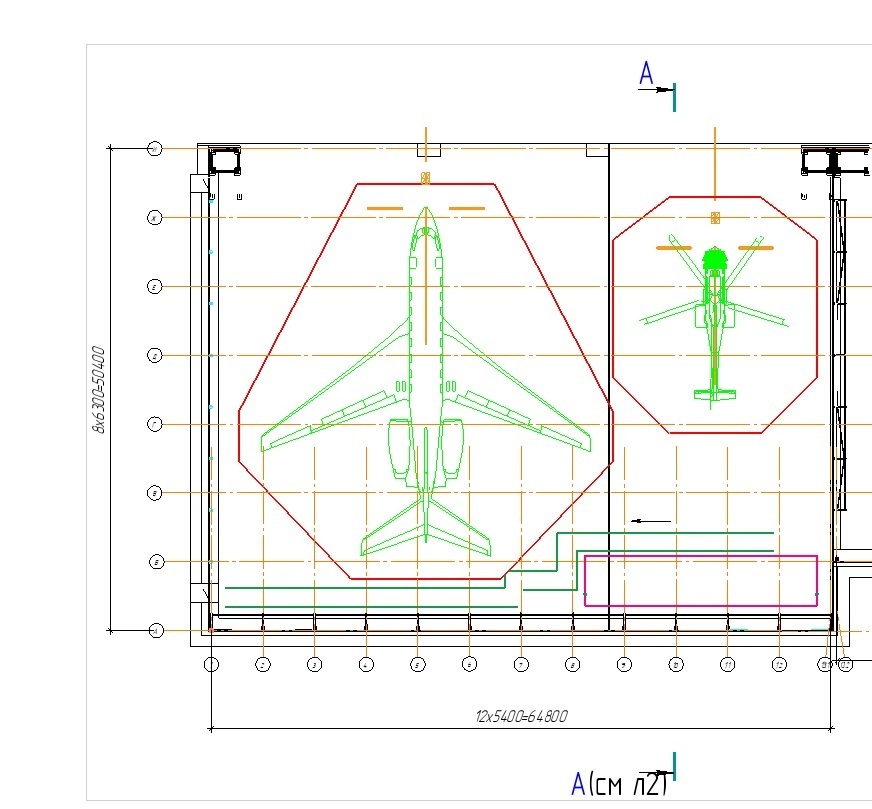Select row axis bubble Ж on the left side
The image size is (872, 809).
click(155, 217)
